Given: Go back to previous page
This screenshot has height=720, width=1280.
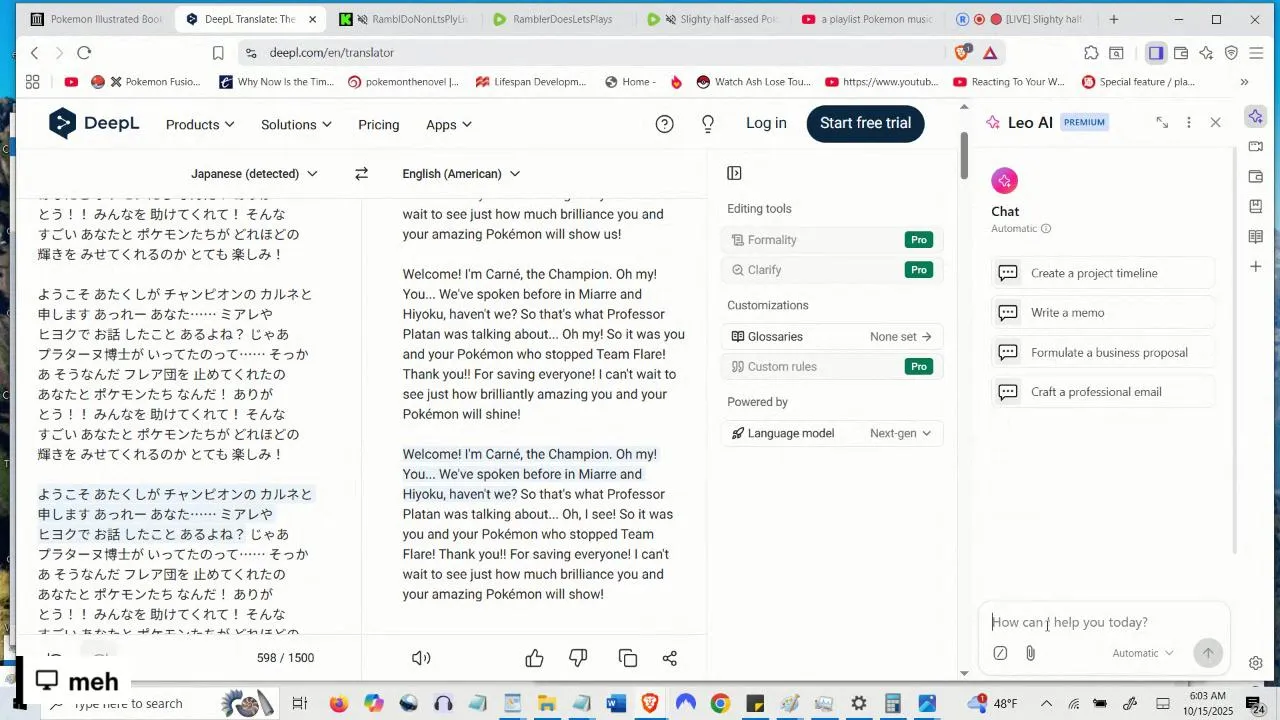Looking at the screenshot, I should (x=35, y=53).
